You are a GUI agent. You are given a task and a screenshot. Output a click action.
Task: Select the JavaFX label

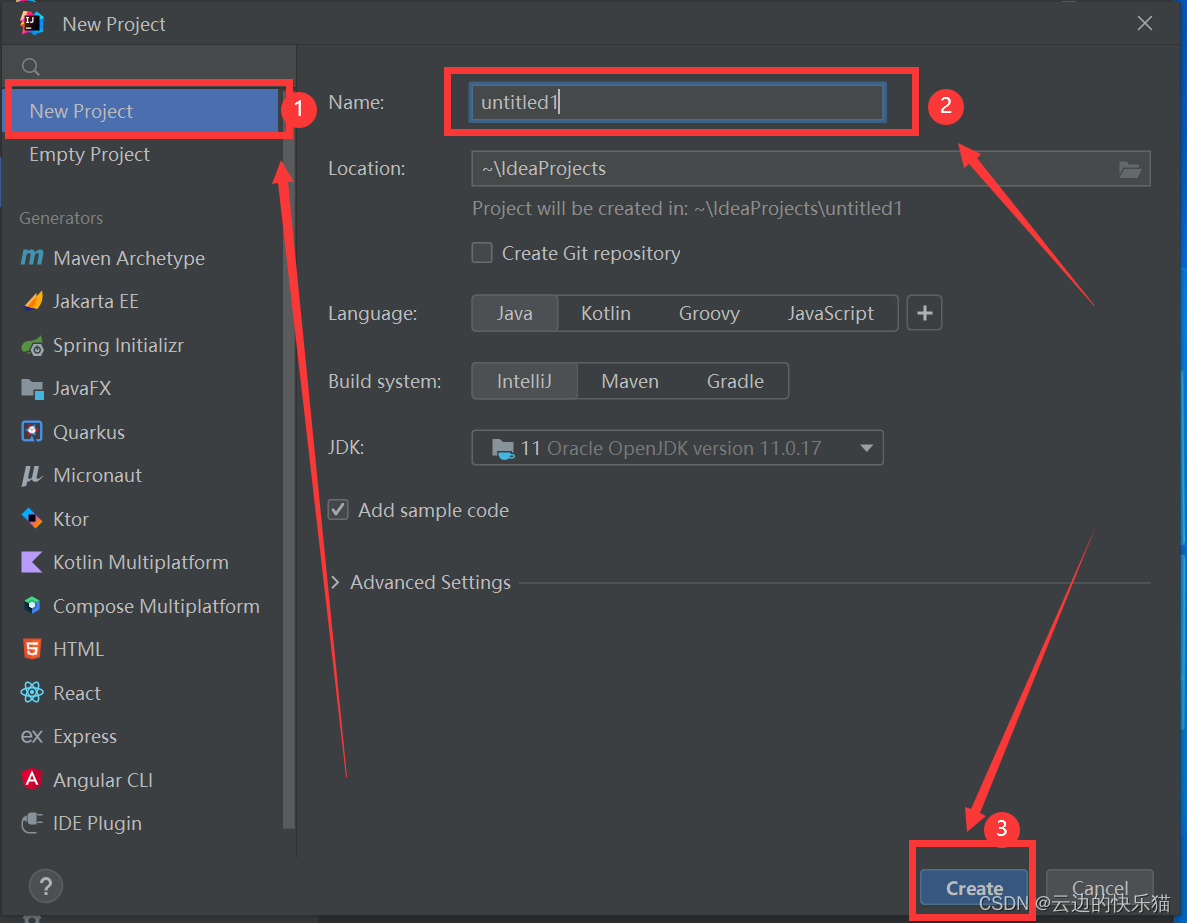[x=82, y=388]
